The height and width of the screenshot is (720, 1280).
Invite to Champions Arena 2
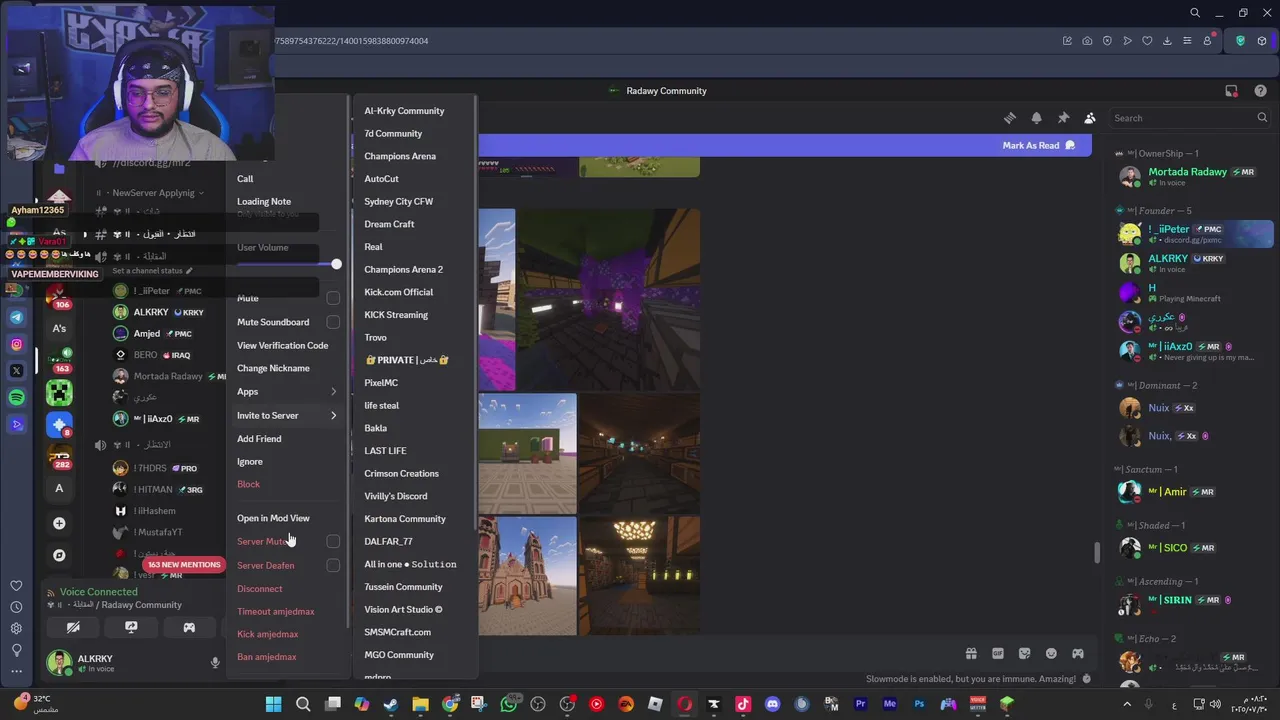403,269
